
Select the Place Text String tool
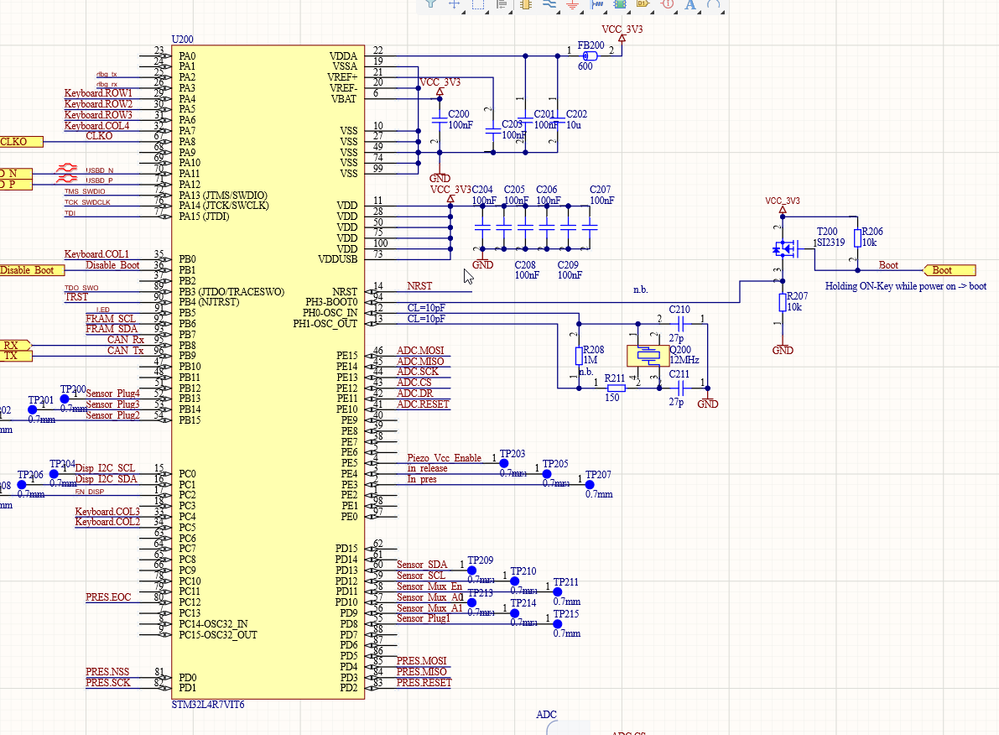point(690,4)
